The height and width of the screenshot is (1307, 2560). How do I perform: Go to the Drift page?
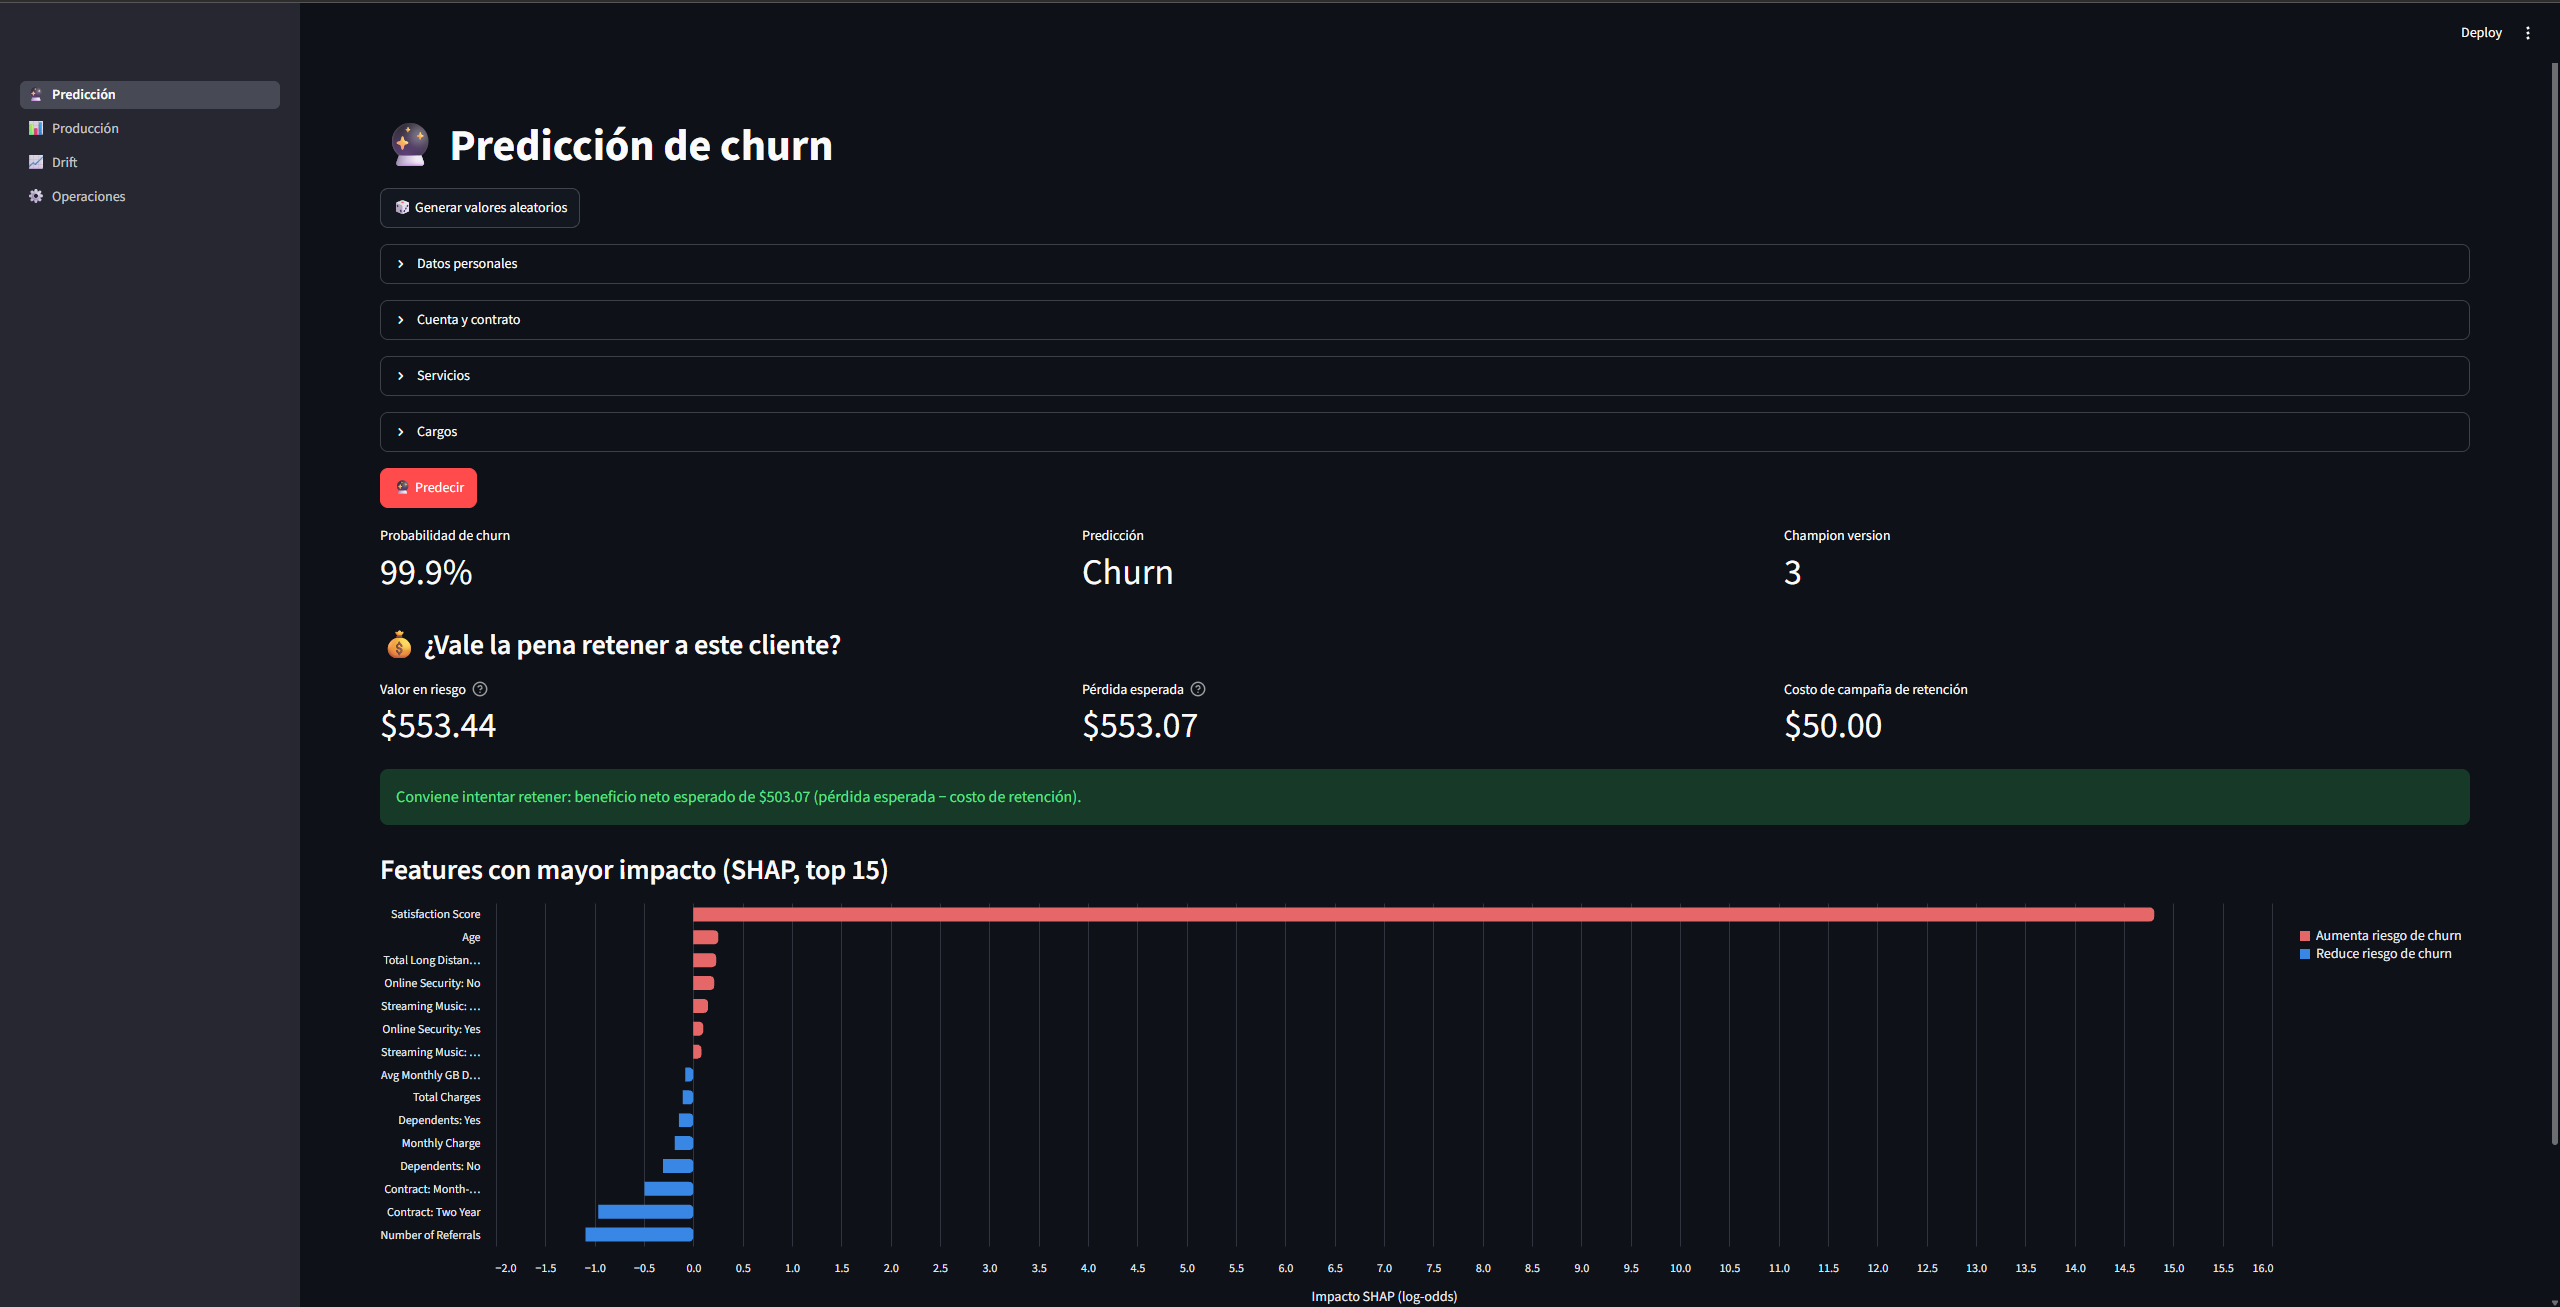point(150,162)
